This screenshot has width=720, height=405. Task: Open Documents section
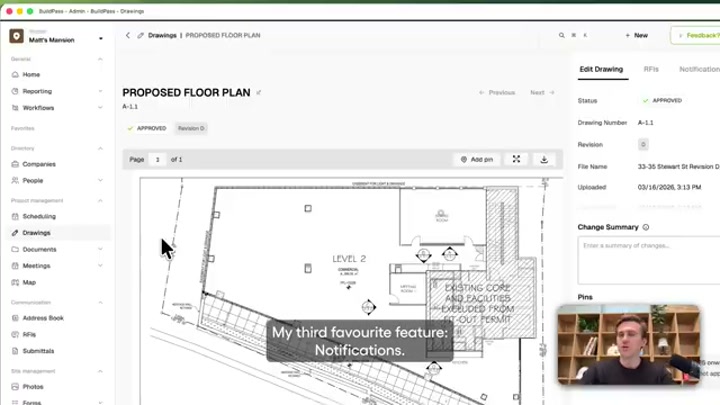tap(39, 249)
